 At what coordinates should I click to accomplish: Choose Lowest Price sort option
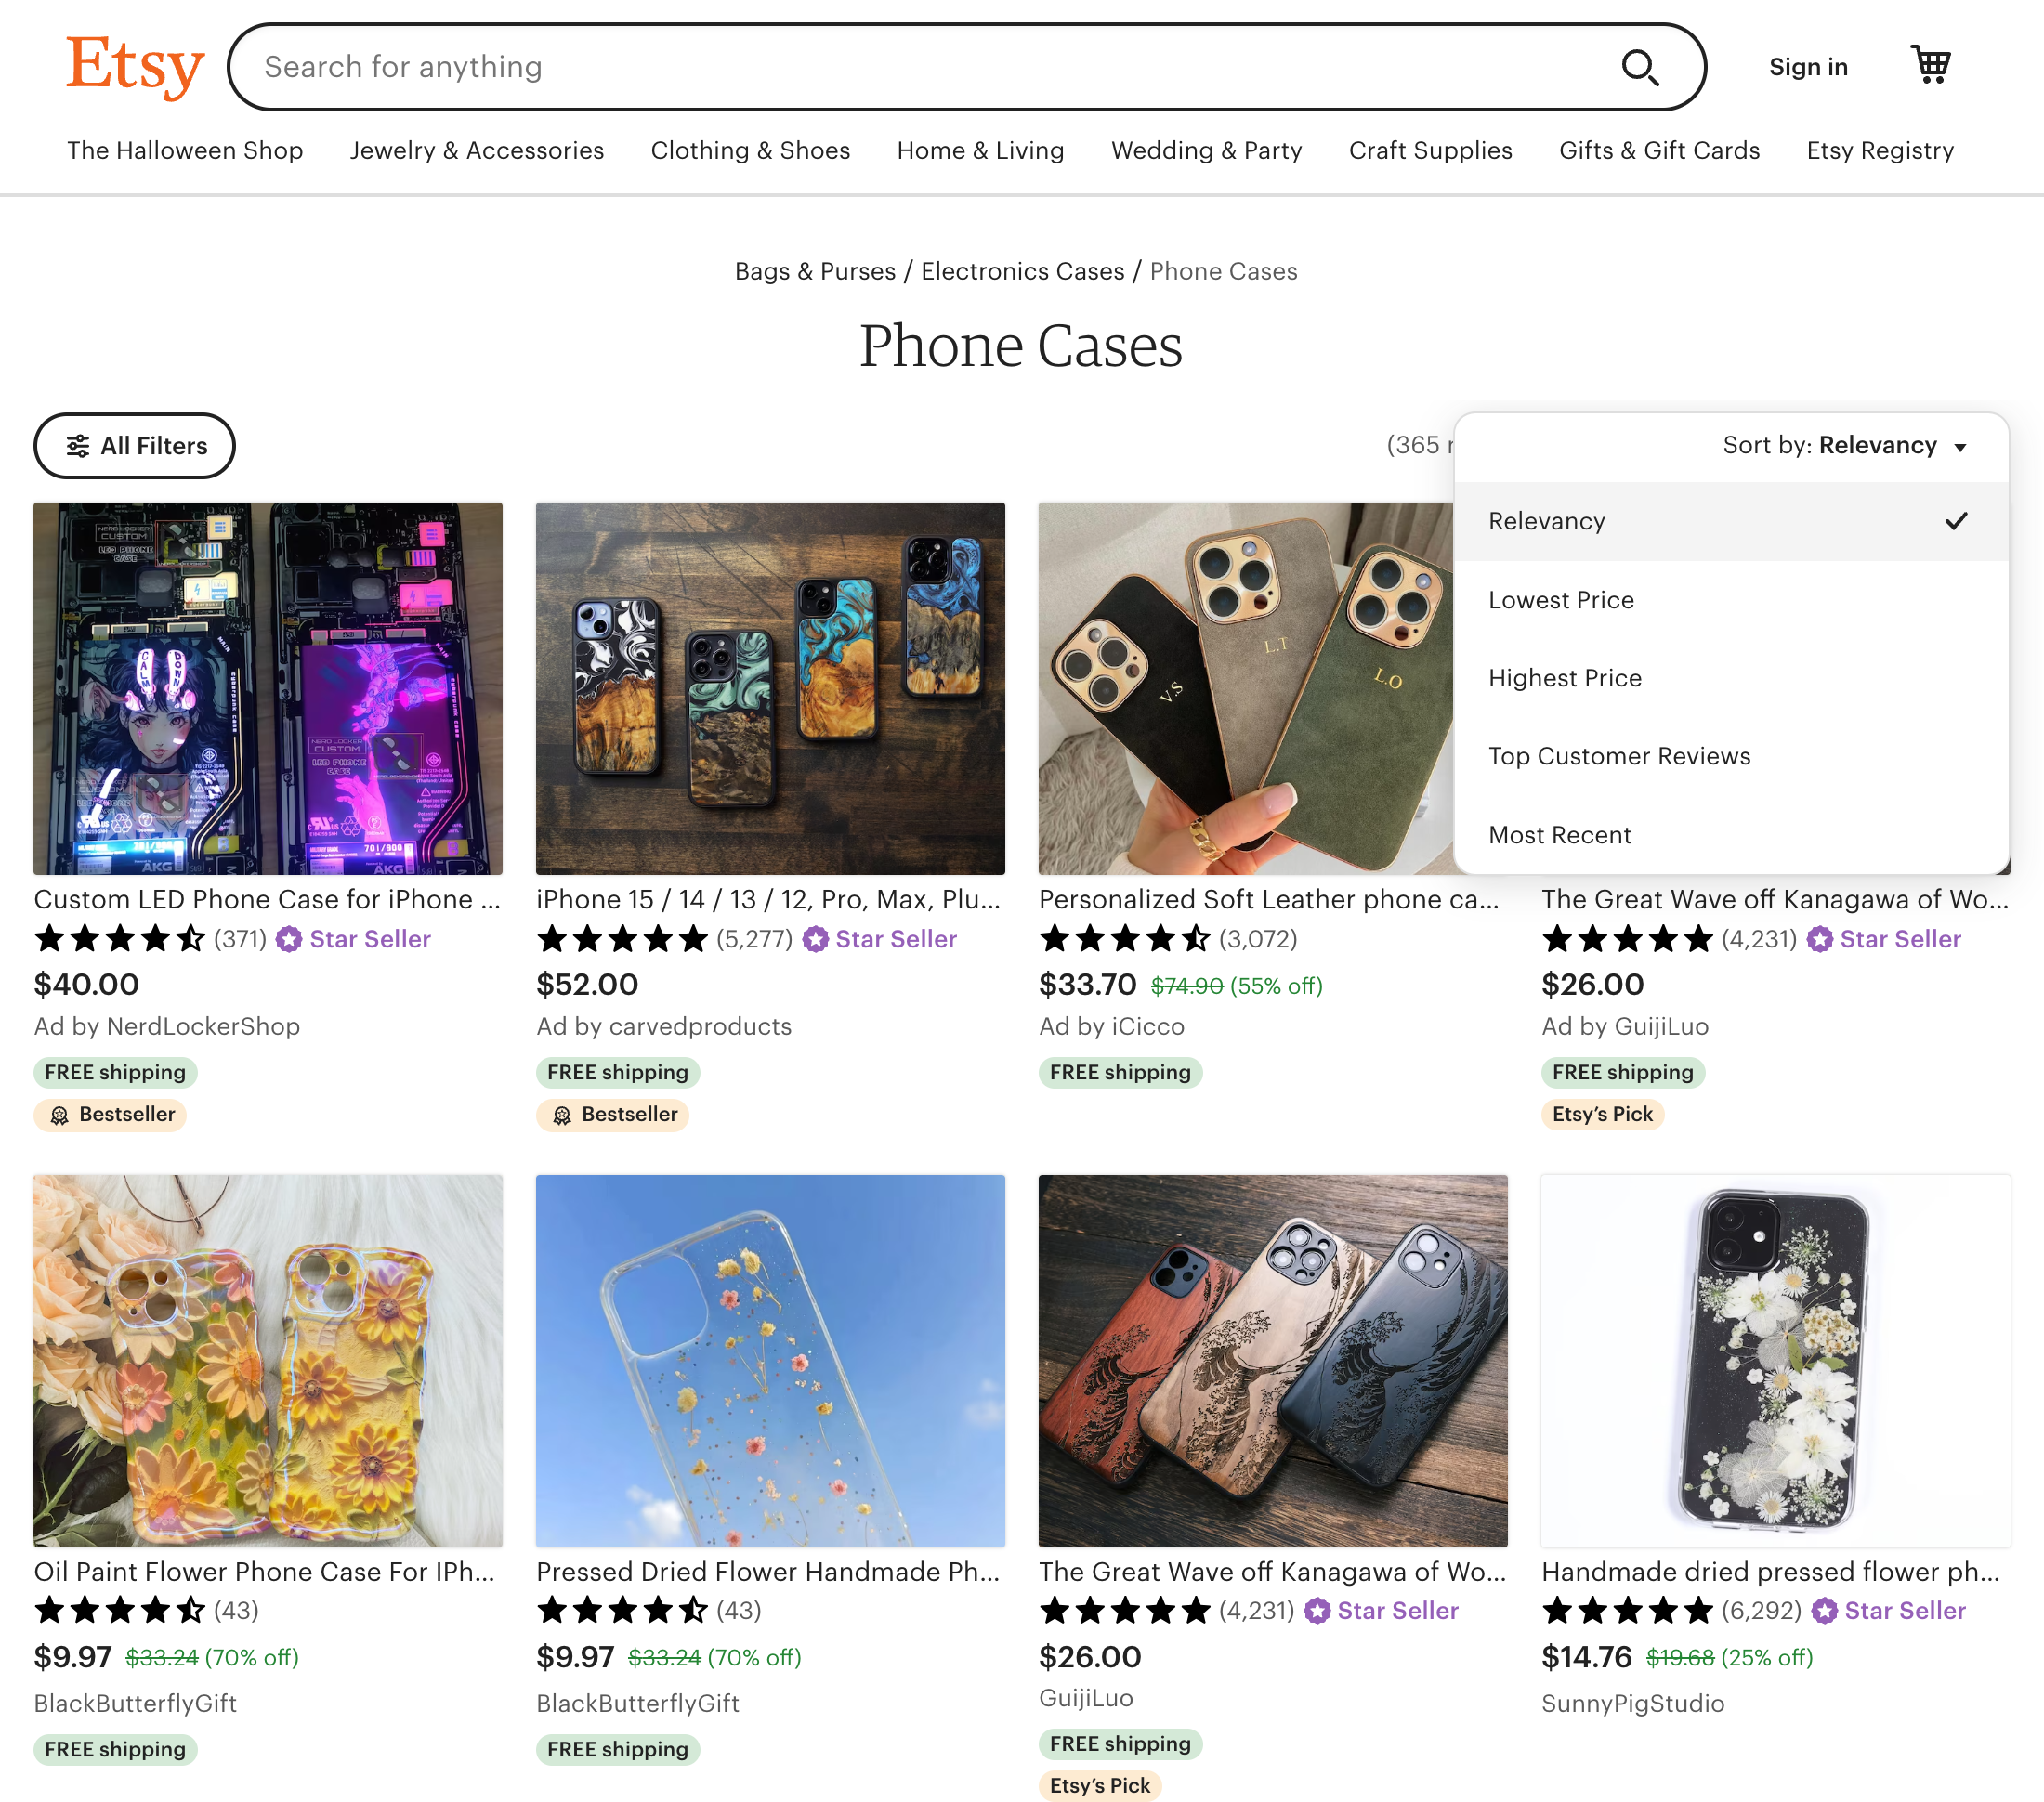(1561, 600)
